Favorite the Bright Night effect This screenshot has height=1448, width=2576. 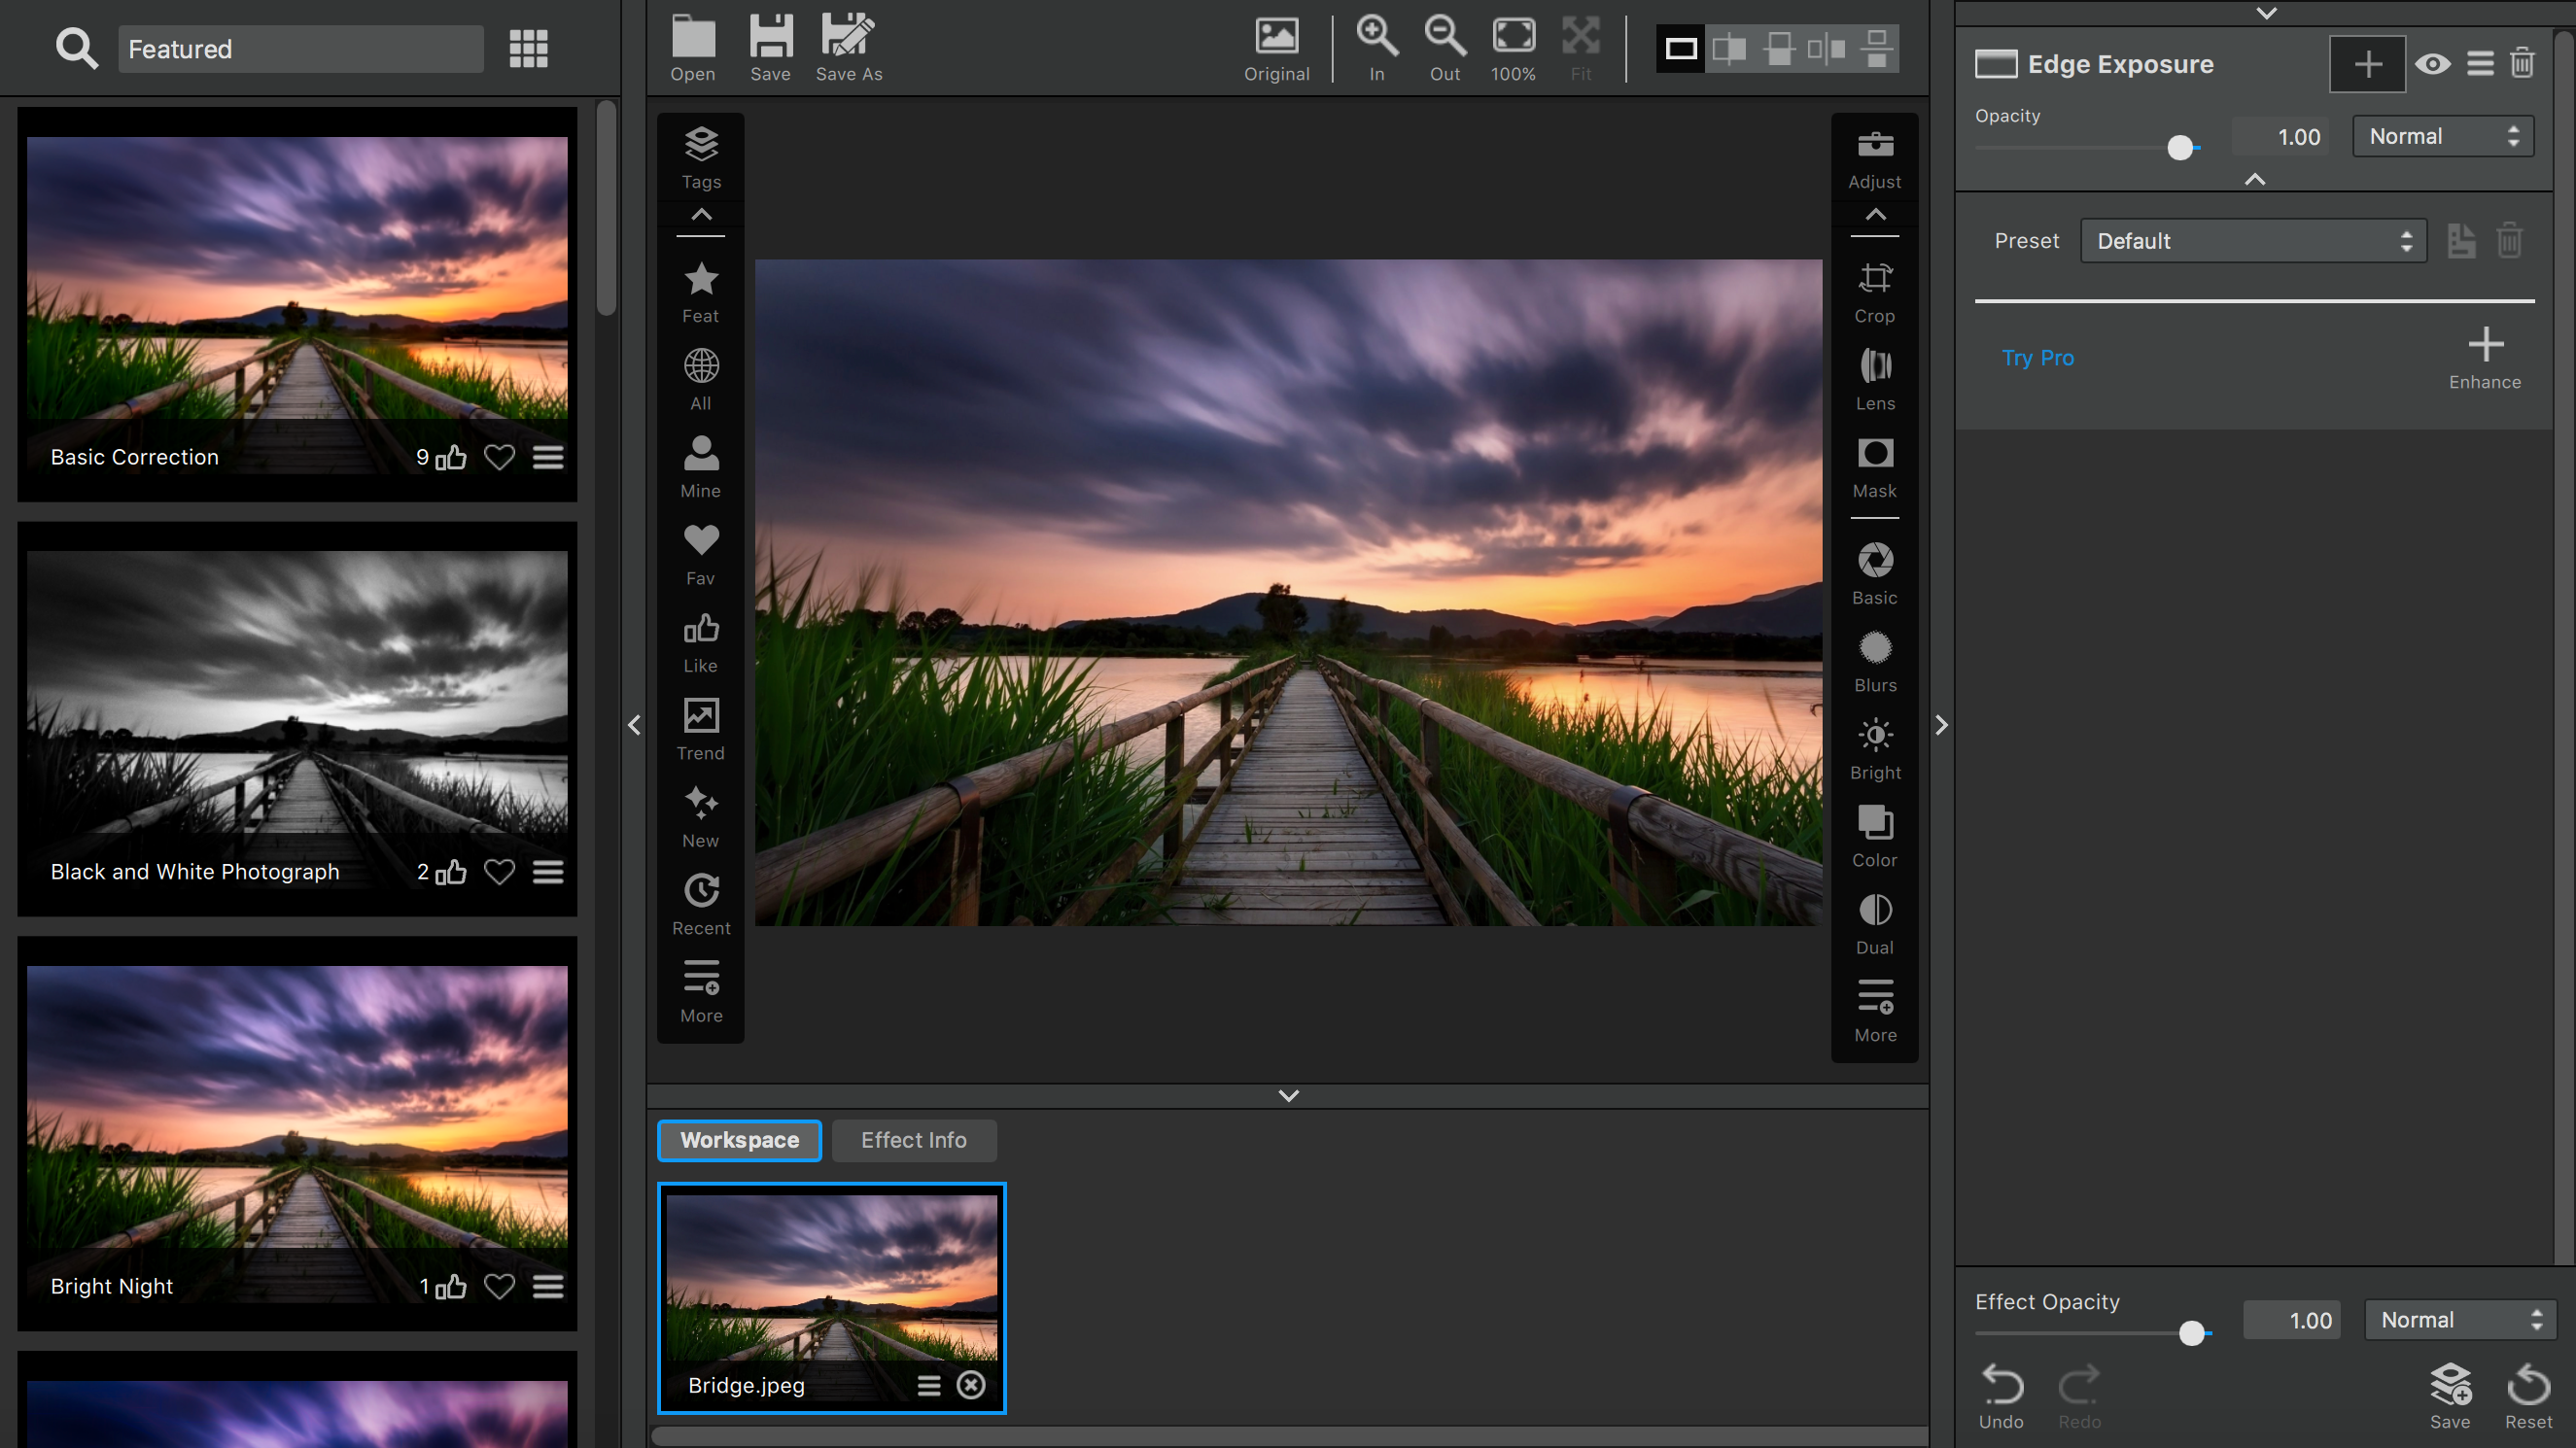499,1286
